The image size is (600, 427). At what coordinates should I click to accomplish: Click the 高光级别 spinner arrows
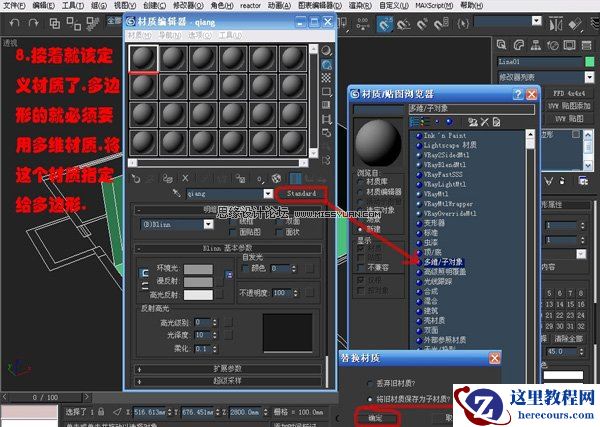(215, 322)
